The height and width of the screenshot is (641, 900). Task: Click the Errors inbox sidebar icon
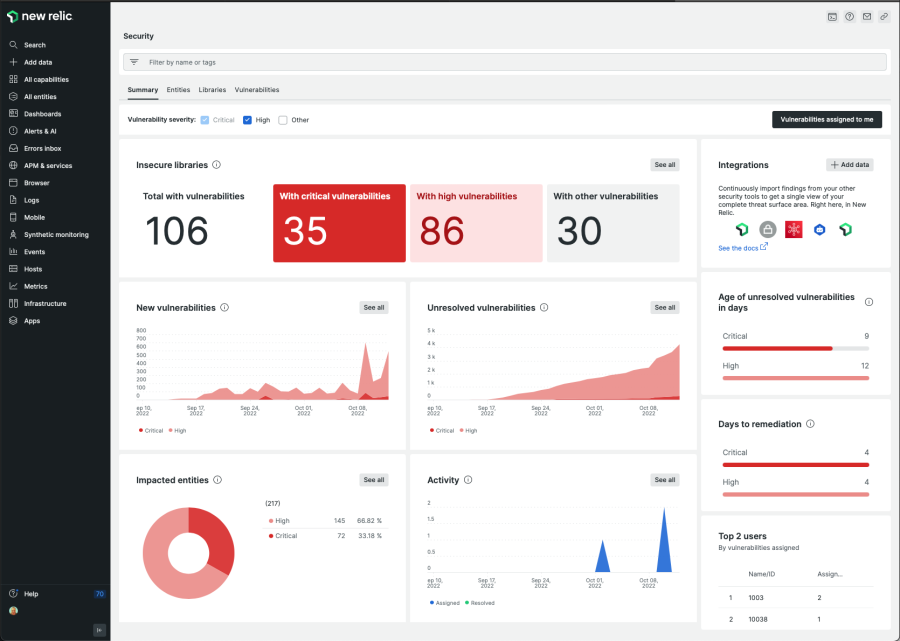[x=13, y=148]
